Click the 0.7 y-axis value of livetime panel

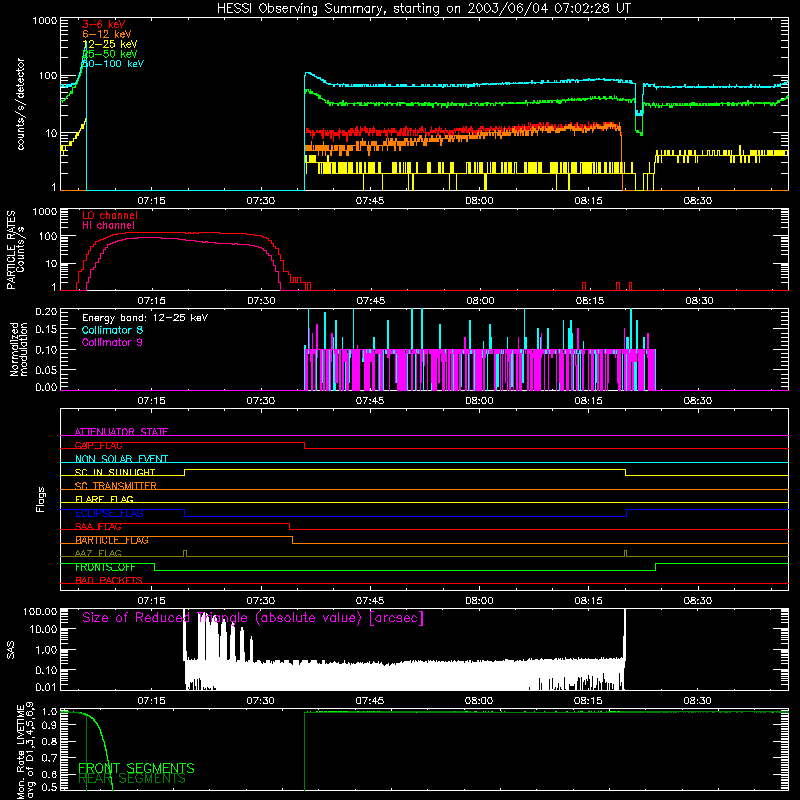(49, 758)
